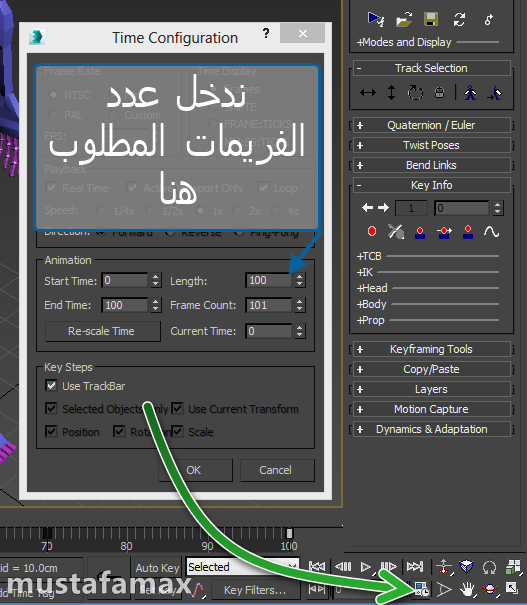Click Key Filters... button
The height and width of the screenshot is (605, 527).
[x=255, y=590]
